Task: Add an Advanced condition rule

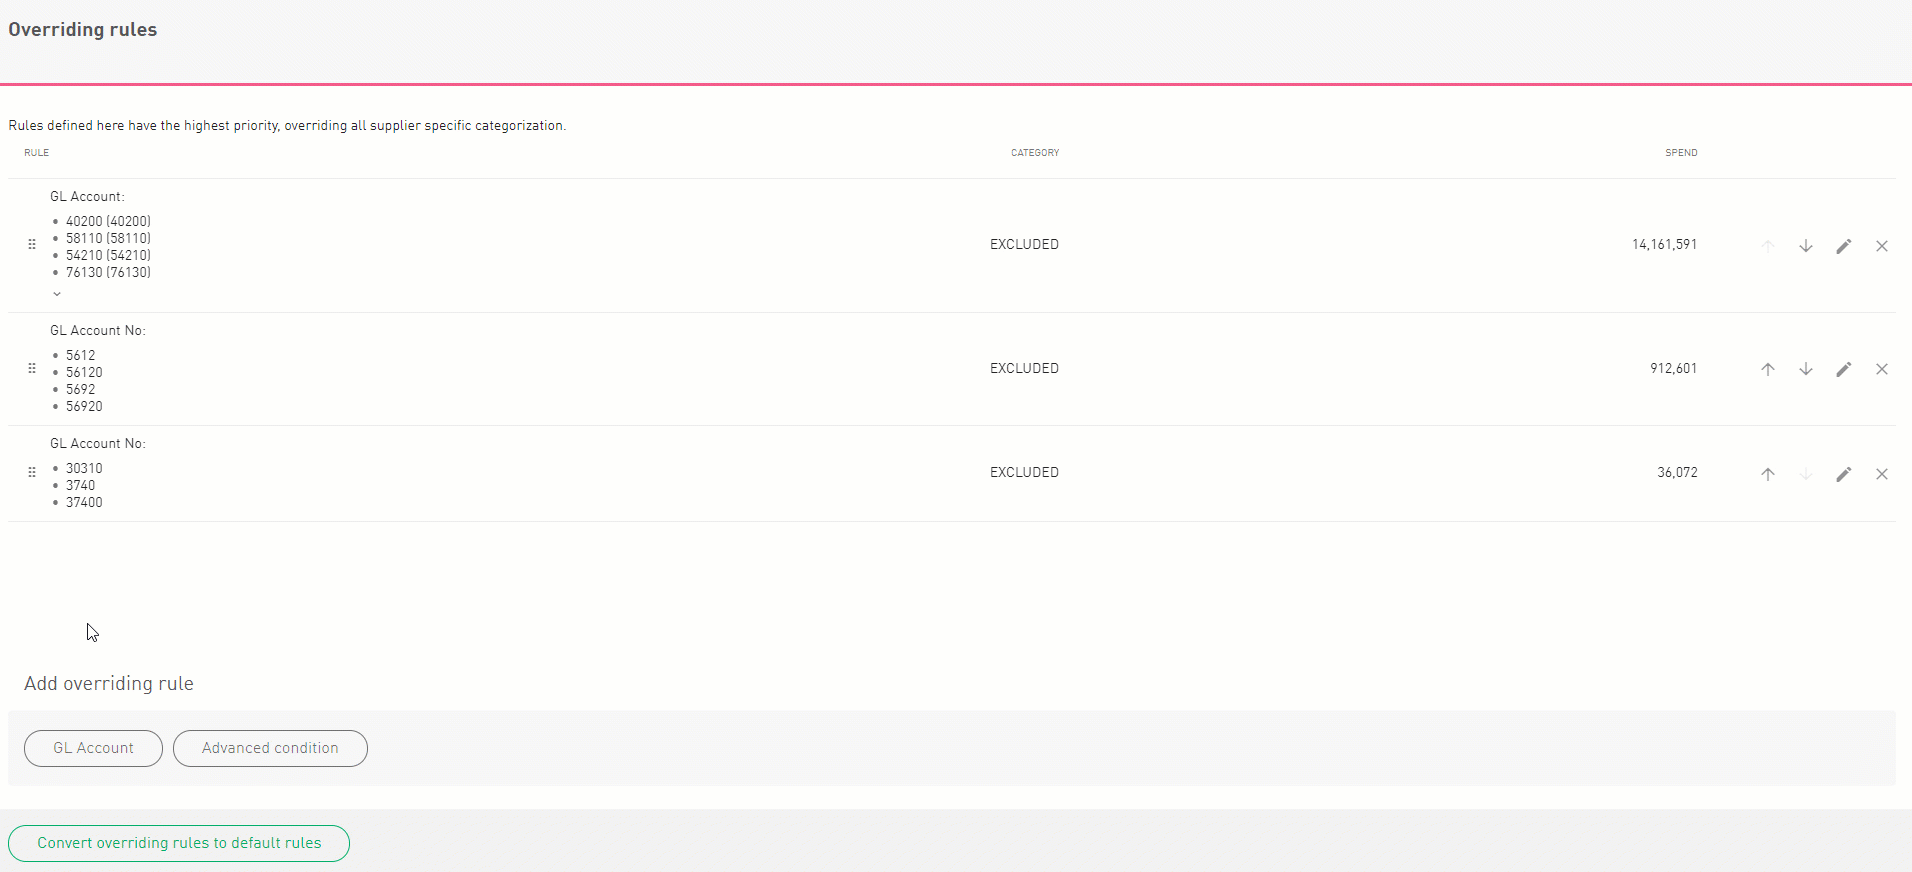Action: (x=270, y=748)
